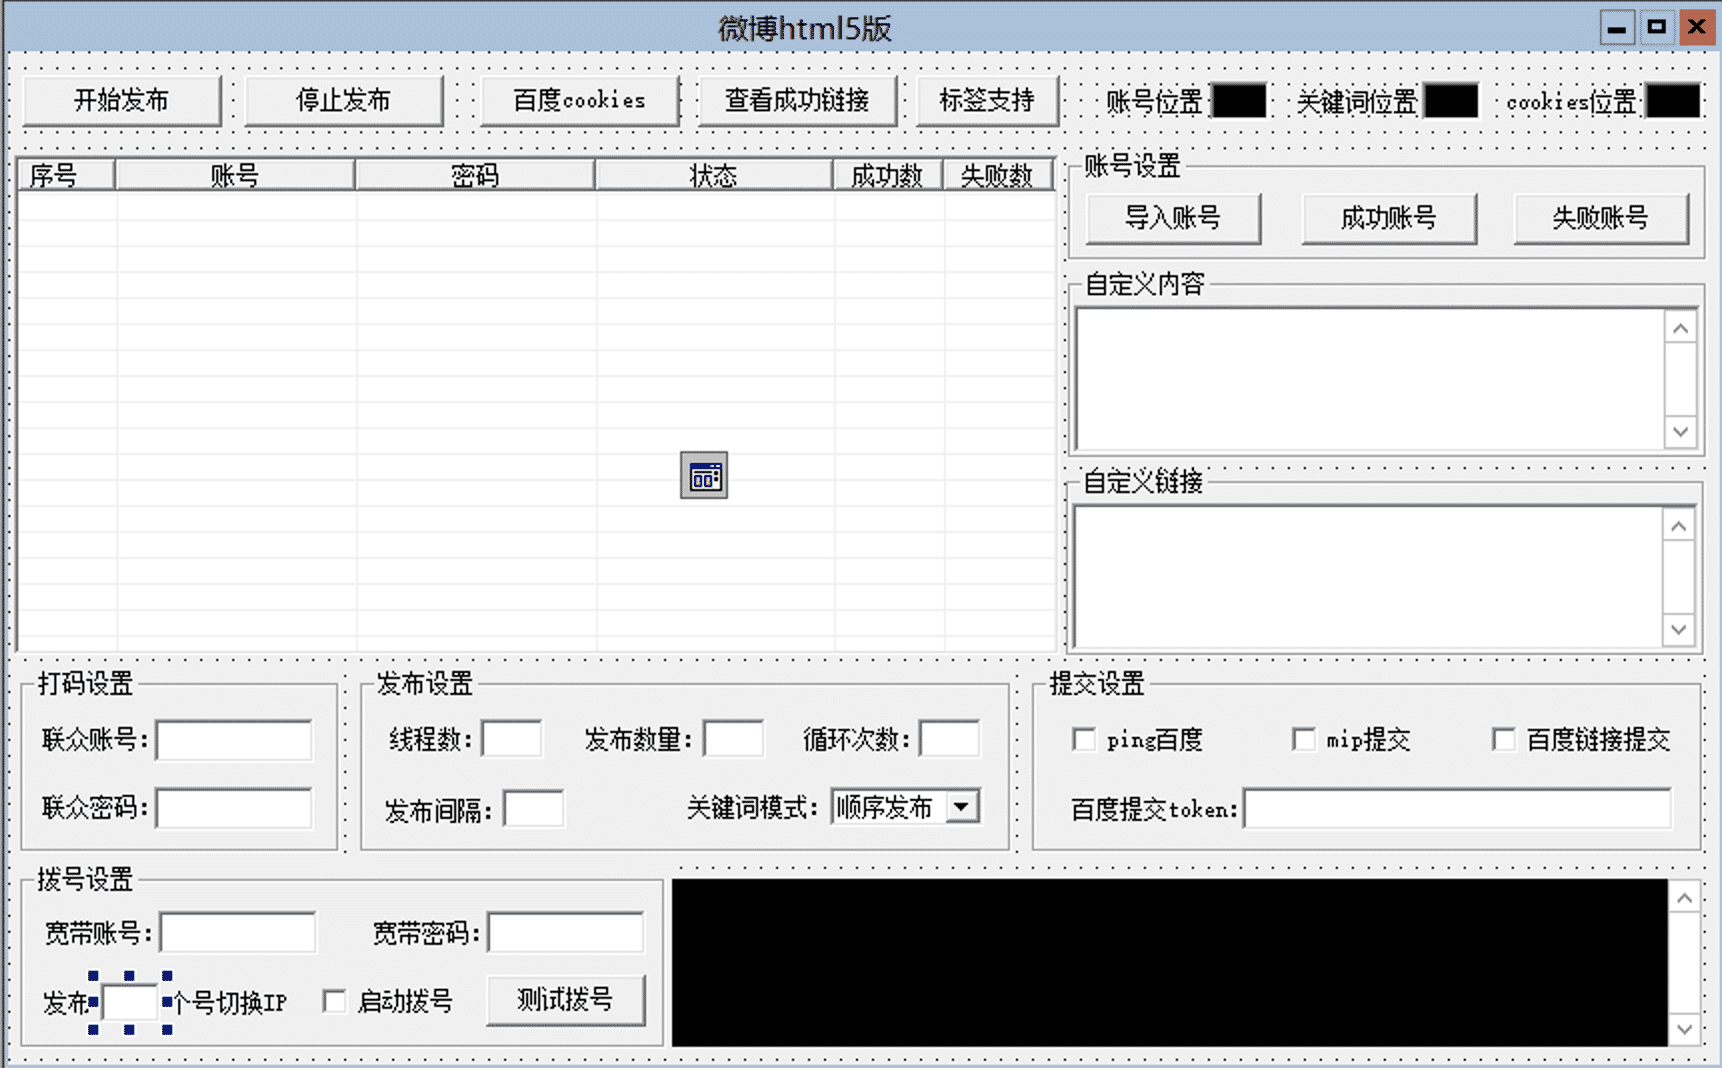1722x1068 pixels.
Task: Click the 停止发布 button
Action: pyautogui.click(x=343, y=100)
